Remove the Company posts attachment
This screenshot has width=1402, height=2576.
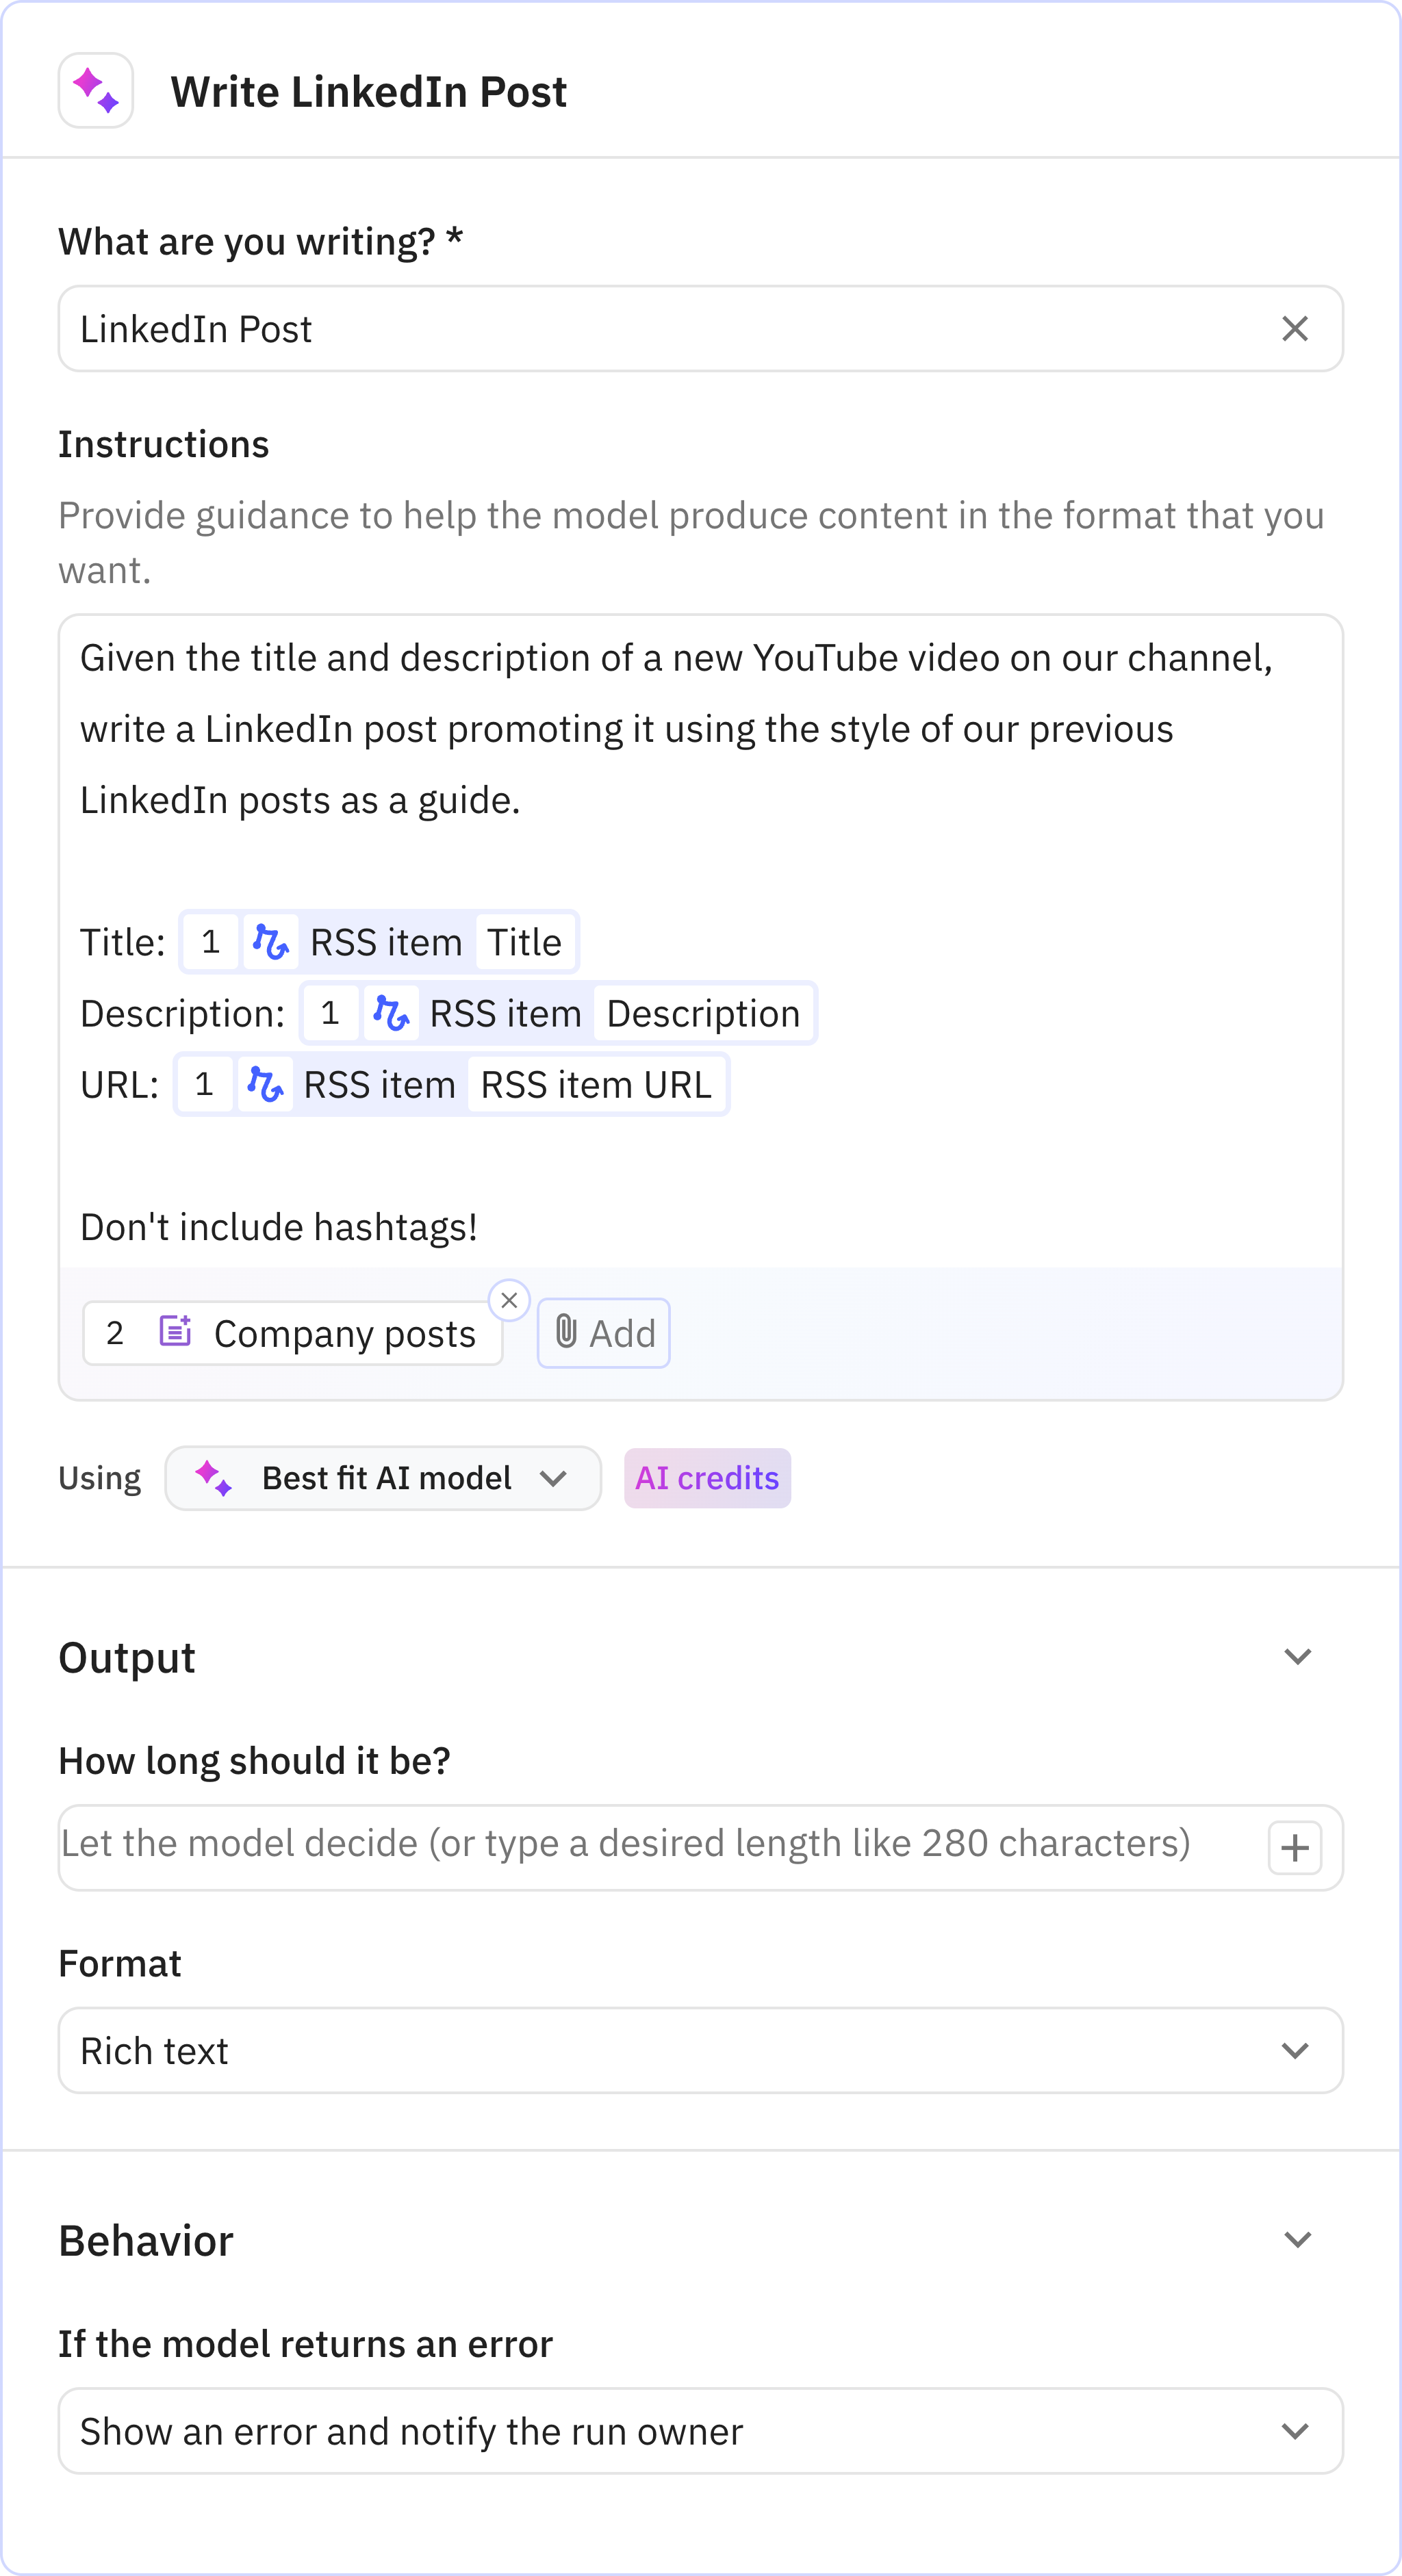(x=509, y=1300)
